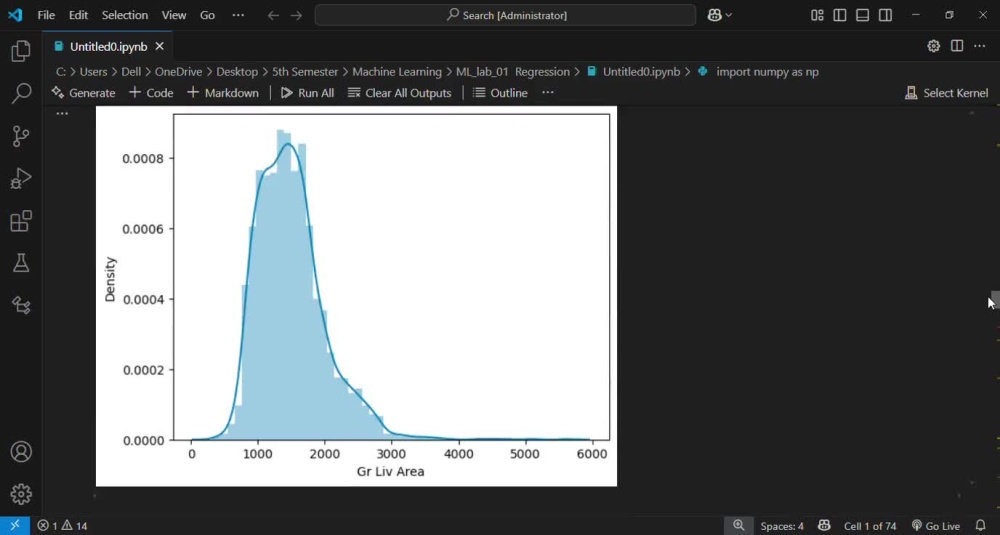Run All notebook cells

[x=307, y=93]
